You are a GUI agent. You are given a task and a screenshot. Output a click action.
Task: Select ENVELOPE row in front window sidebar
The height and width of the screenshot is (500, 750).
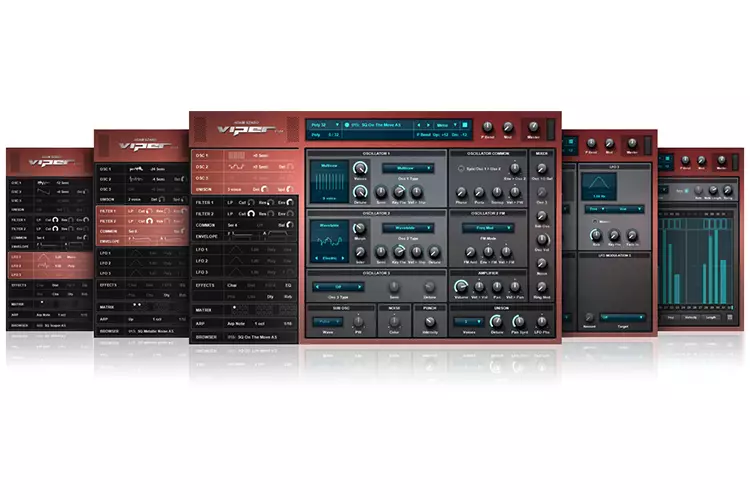[x=244, y=236]
